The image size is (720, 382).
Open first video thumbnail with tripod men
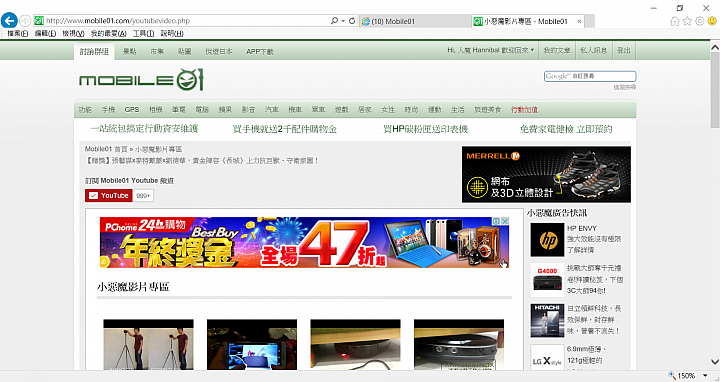point(148,345)
